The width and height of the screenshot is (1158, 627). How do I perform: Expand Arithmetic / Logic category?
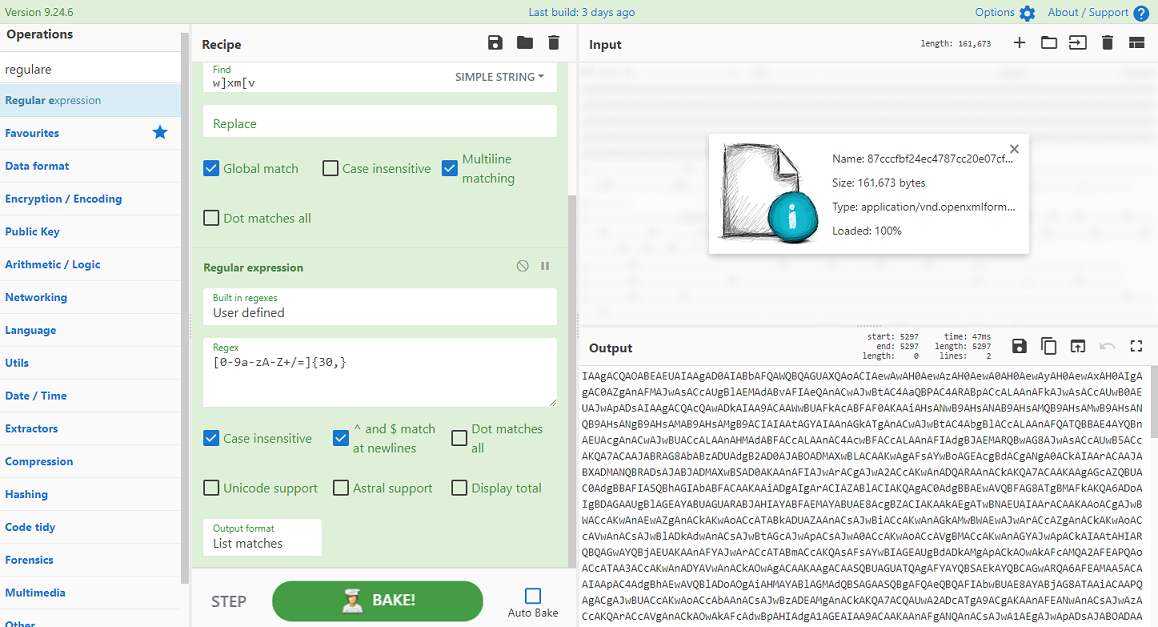click(90, 264)
